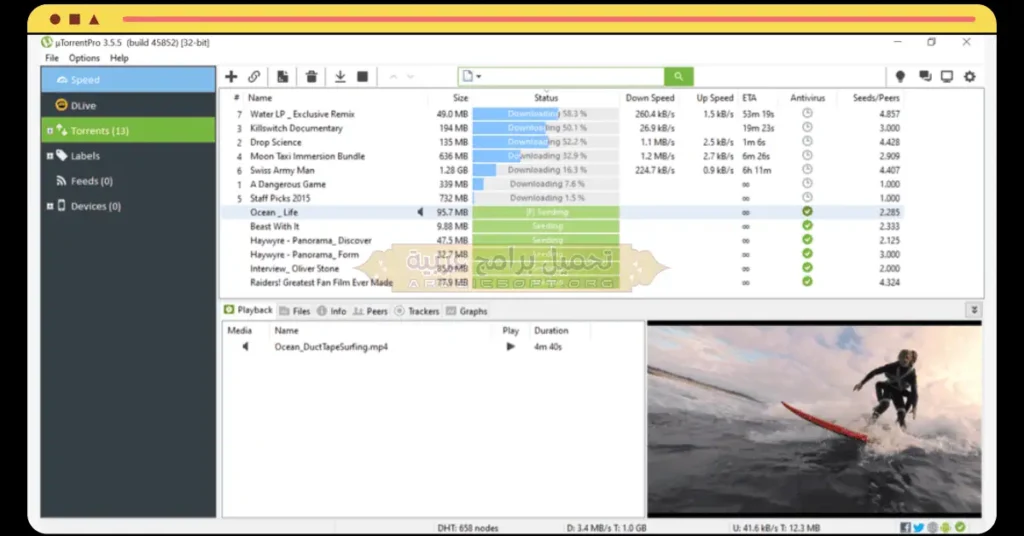Click the DHT: 658 nodes status text
Screen dimensions: 1024x536
[468, 528]
